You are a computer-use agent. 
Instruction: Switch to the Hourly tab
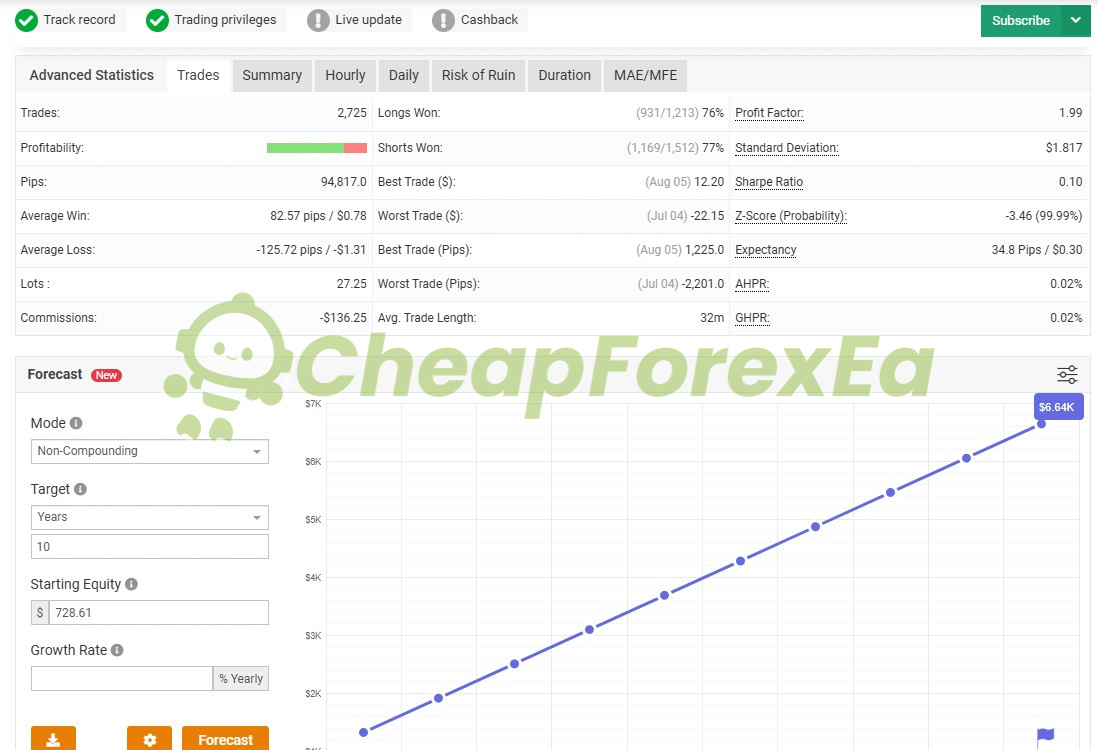[x=345, y=75]
